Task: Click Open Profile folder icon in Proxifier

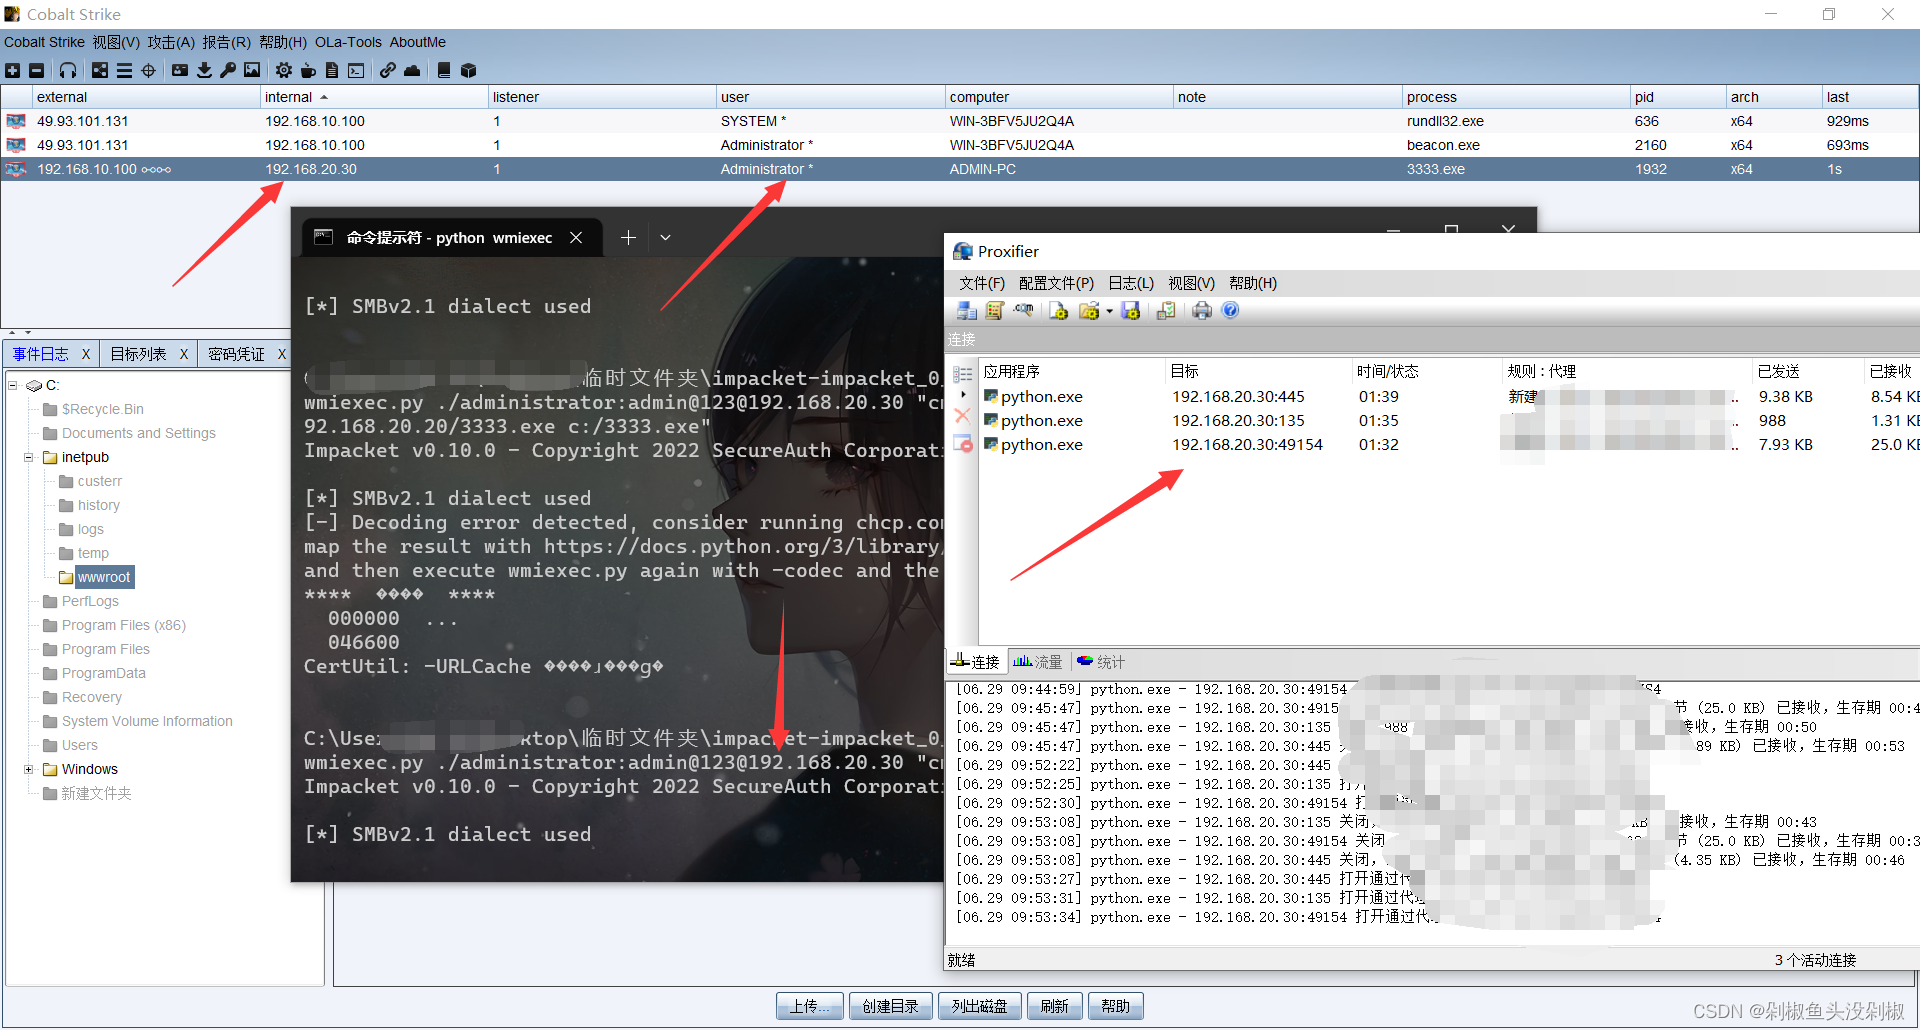Action: [x=1089, y=311]
